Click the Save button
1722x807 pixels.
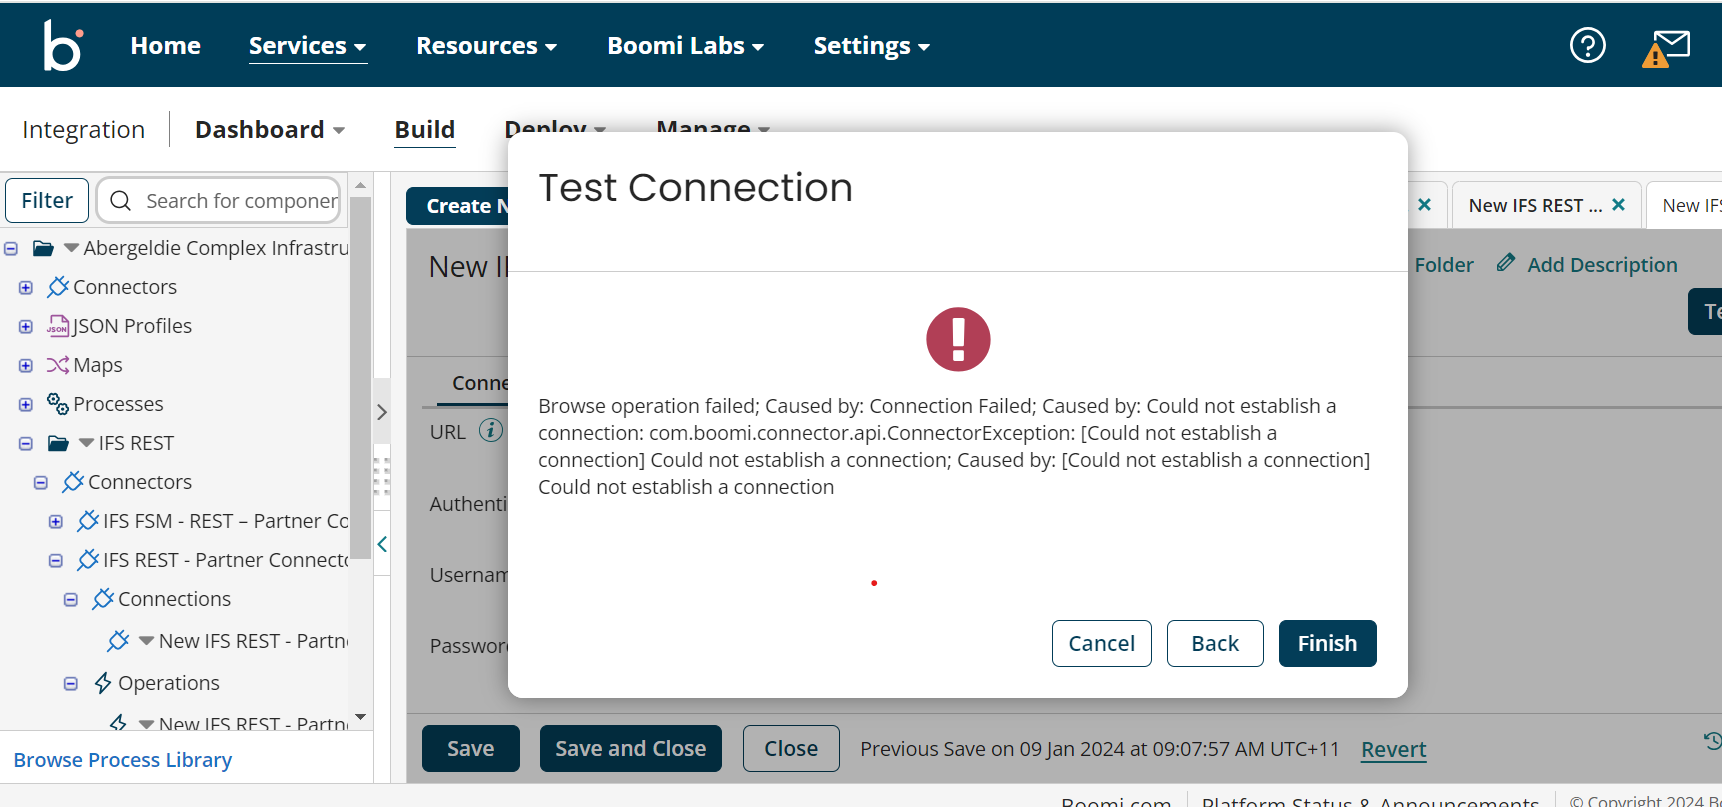[x=470, y=748]
